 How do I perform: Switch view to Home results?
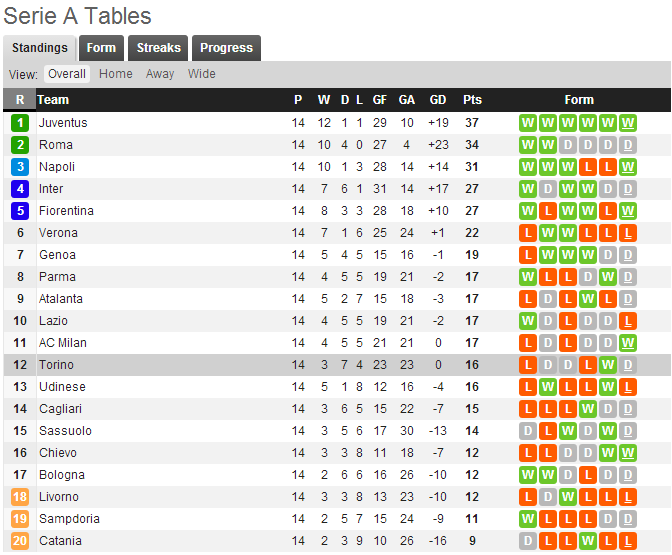[x=116, y=74]
